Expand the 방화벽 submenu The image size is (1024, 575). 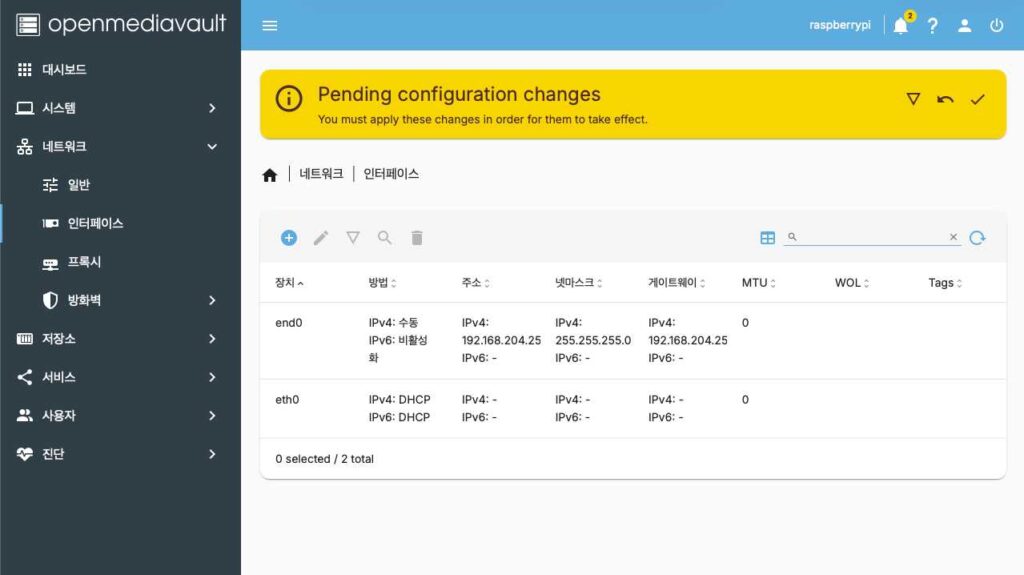(121, 301)
